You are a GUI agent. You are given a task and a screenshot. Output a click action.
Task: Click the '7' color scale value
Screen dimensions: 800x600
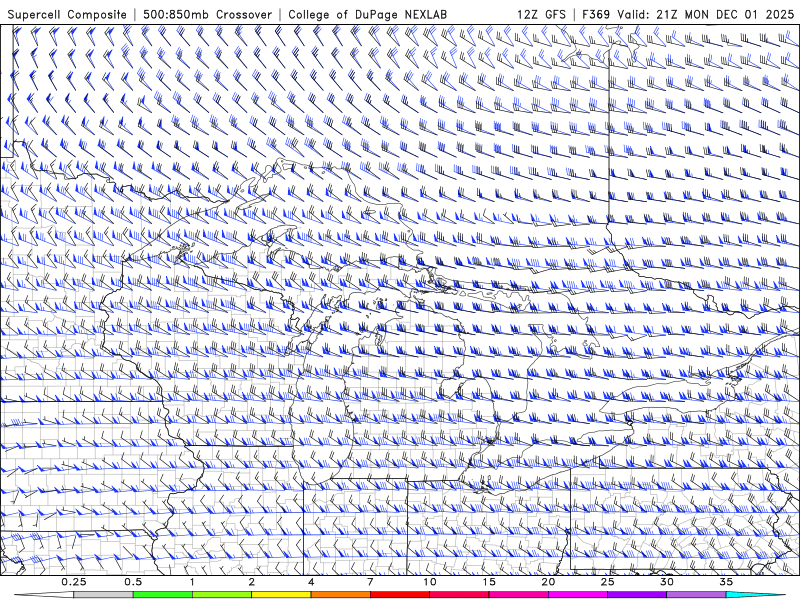[x=370, y=582]
